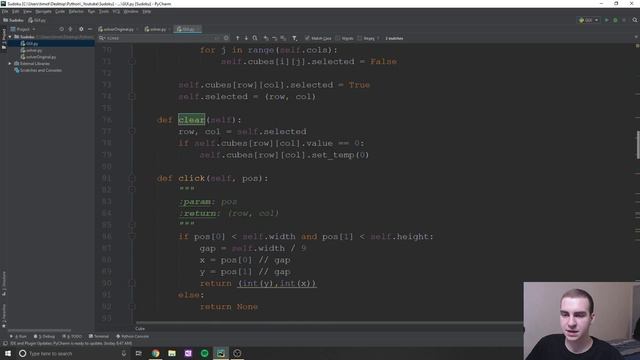Open the Window menu
640x360 pixels.
point(131,11)
